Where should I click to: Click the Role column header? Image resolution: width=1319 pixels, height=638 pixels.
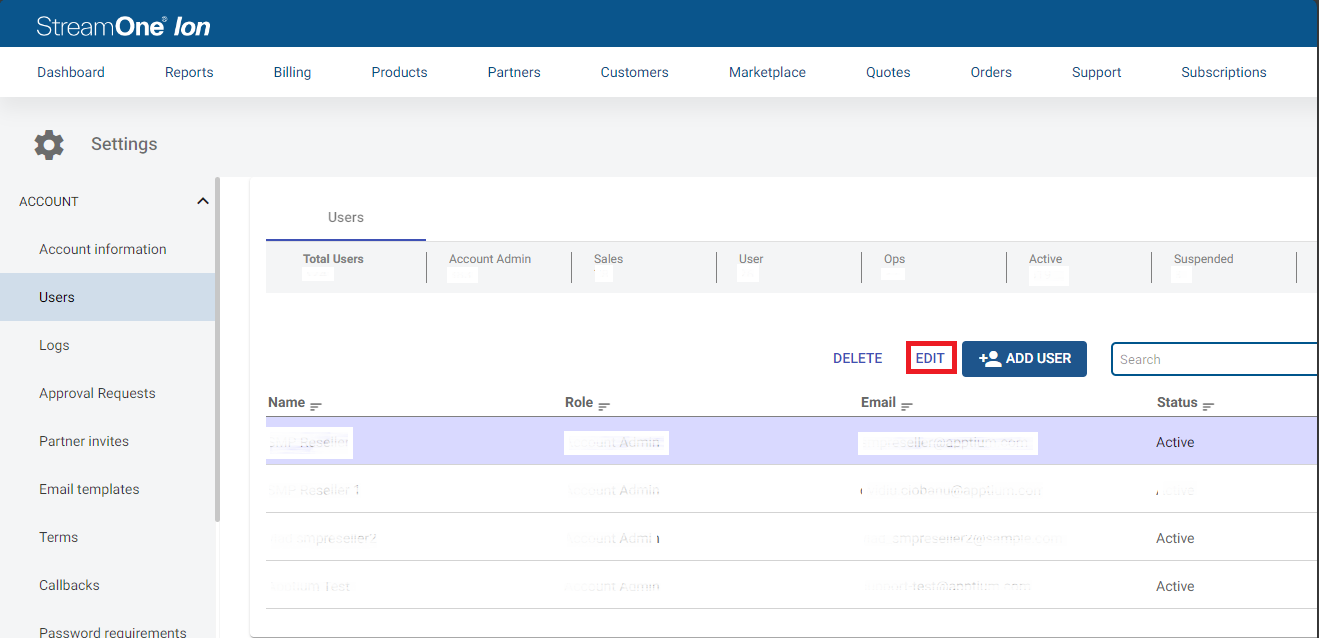[579, 402]
